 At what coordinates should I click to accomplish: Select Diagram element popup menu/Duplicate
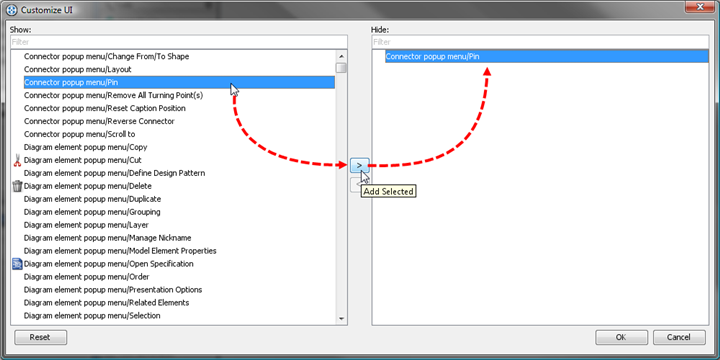[x=92, y=199]
